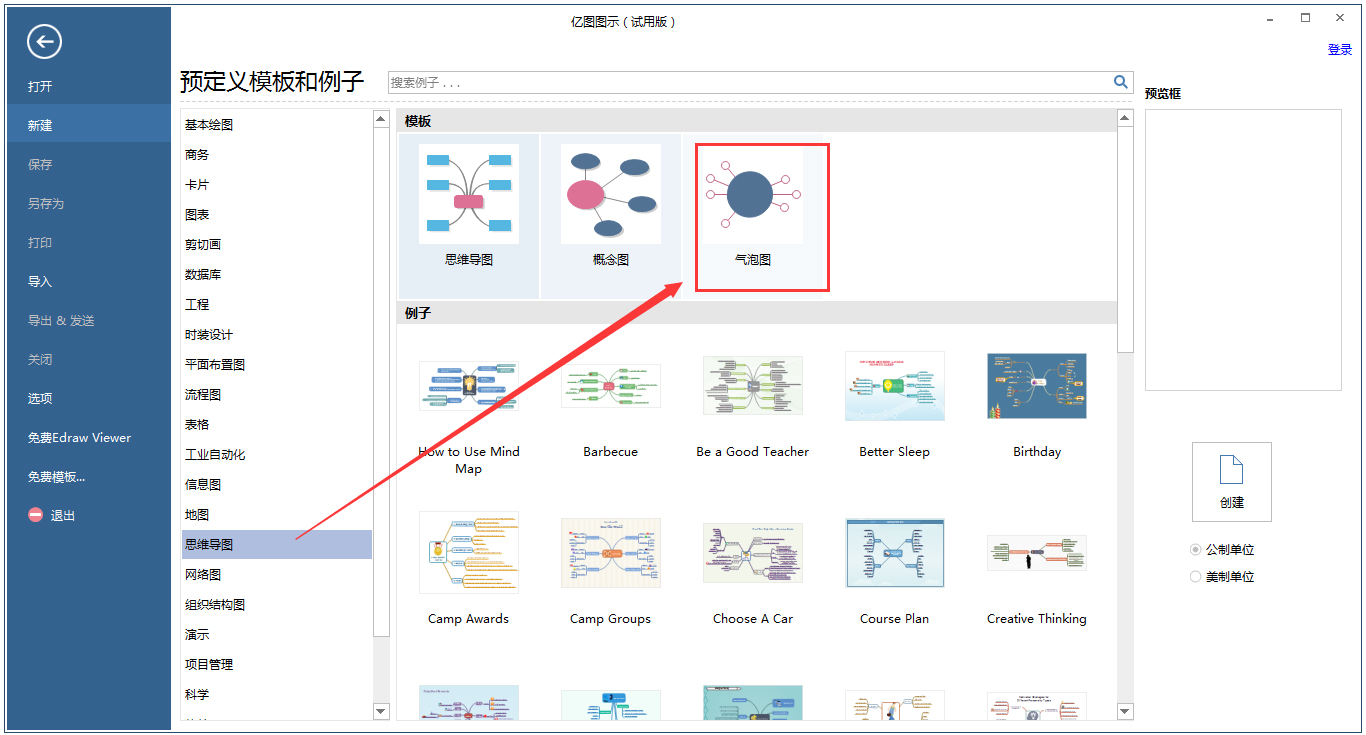
Task: Click the templates pane scroll-up arrow
Action: [x=1125, y=119]
